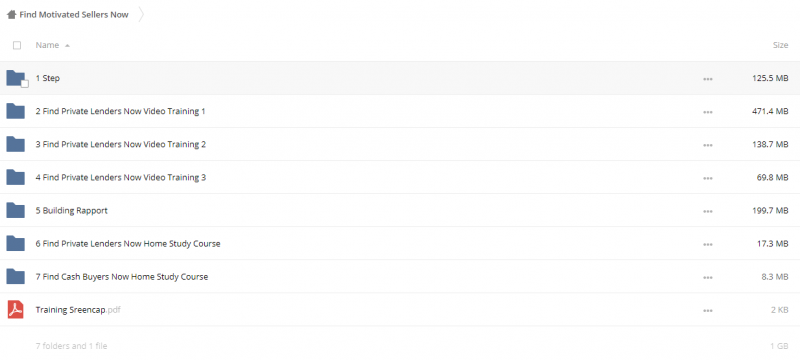Click the folder icon for 5 Building Rapport
The image size is (800, 360).
pyautogui.click(x=15, y=211)
